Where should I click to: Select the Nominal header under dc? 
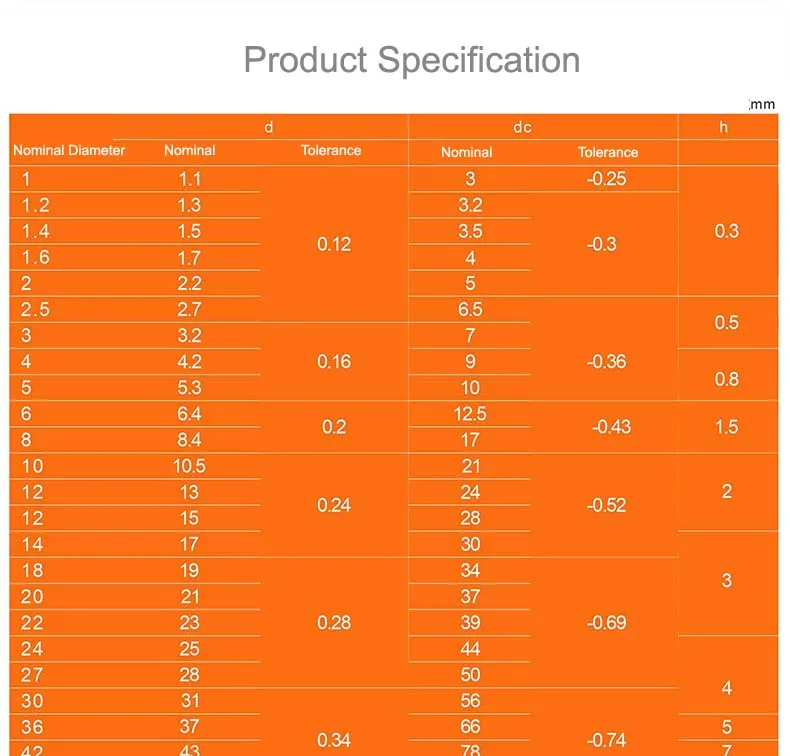[x=466, y=153]
